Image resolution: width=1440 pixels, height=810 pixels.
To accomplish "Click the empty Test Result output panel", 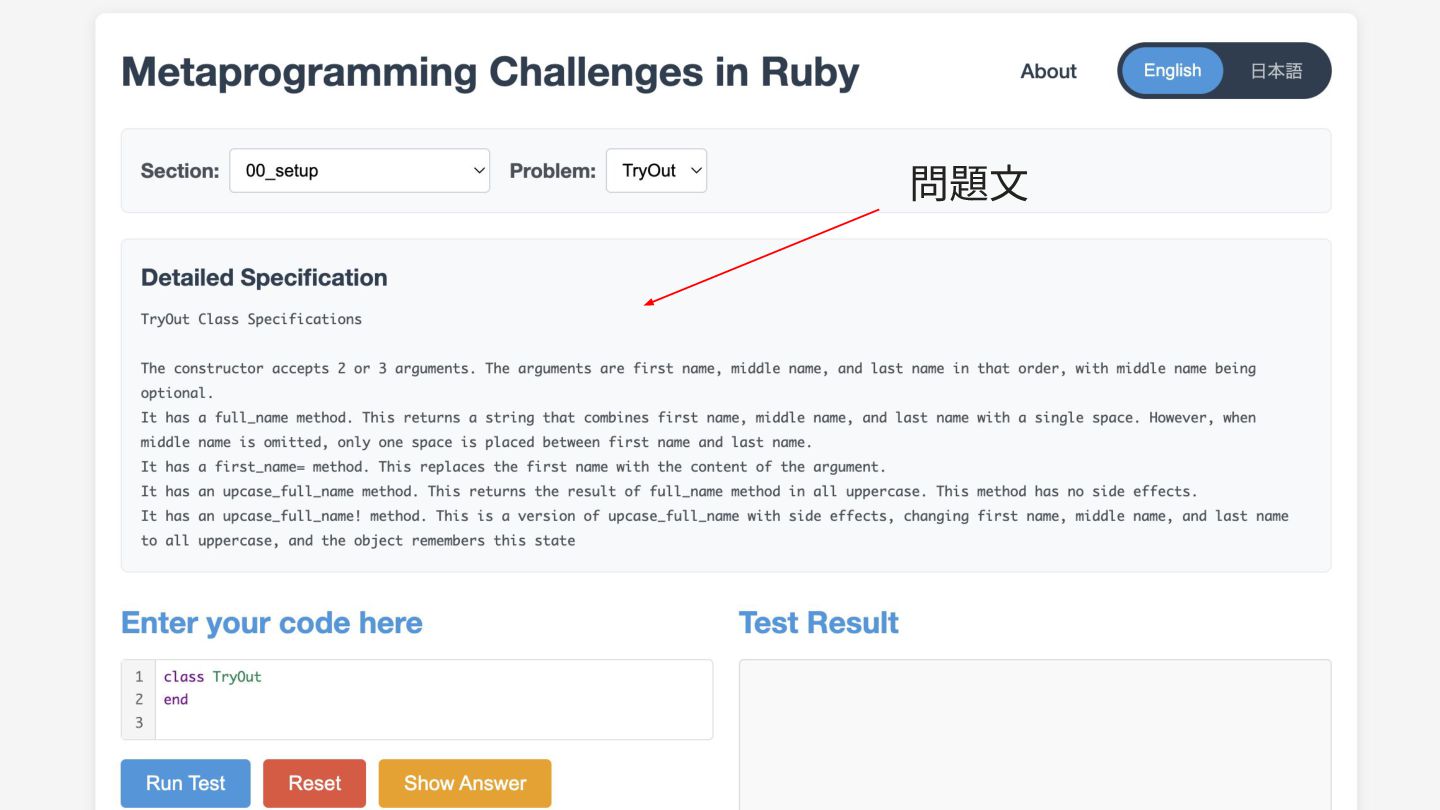I will coord(1034,735).
